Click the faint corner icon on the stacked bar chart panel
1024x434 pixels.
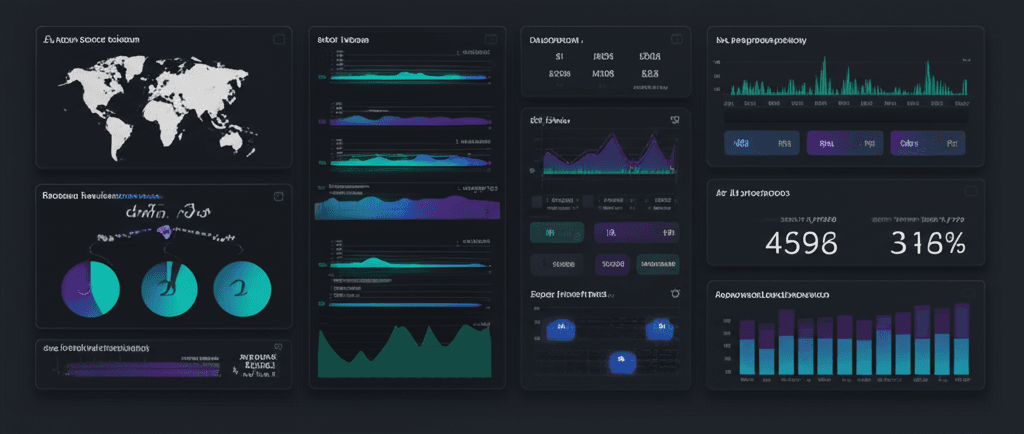(971, 293)
